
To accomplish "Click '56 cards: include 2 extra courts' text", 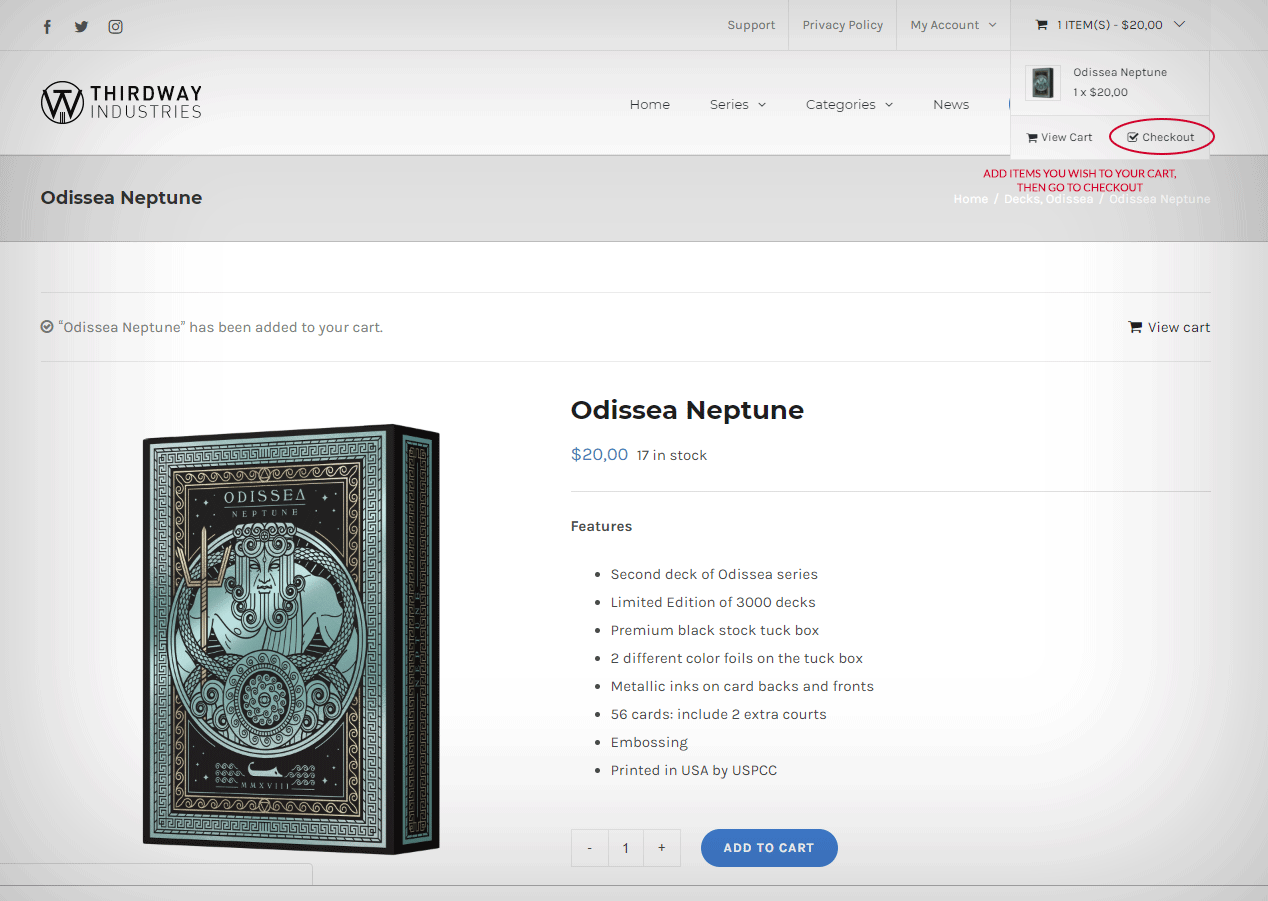I will pos(719,714).
